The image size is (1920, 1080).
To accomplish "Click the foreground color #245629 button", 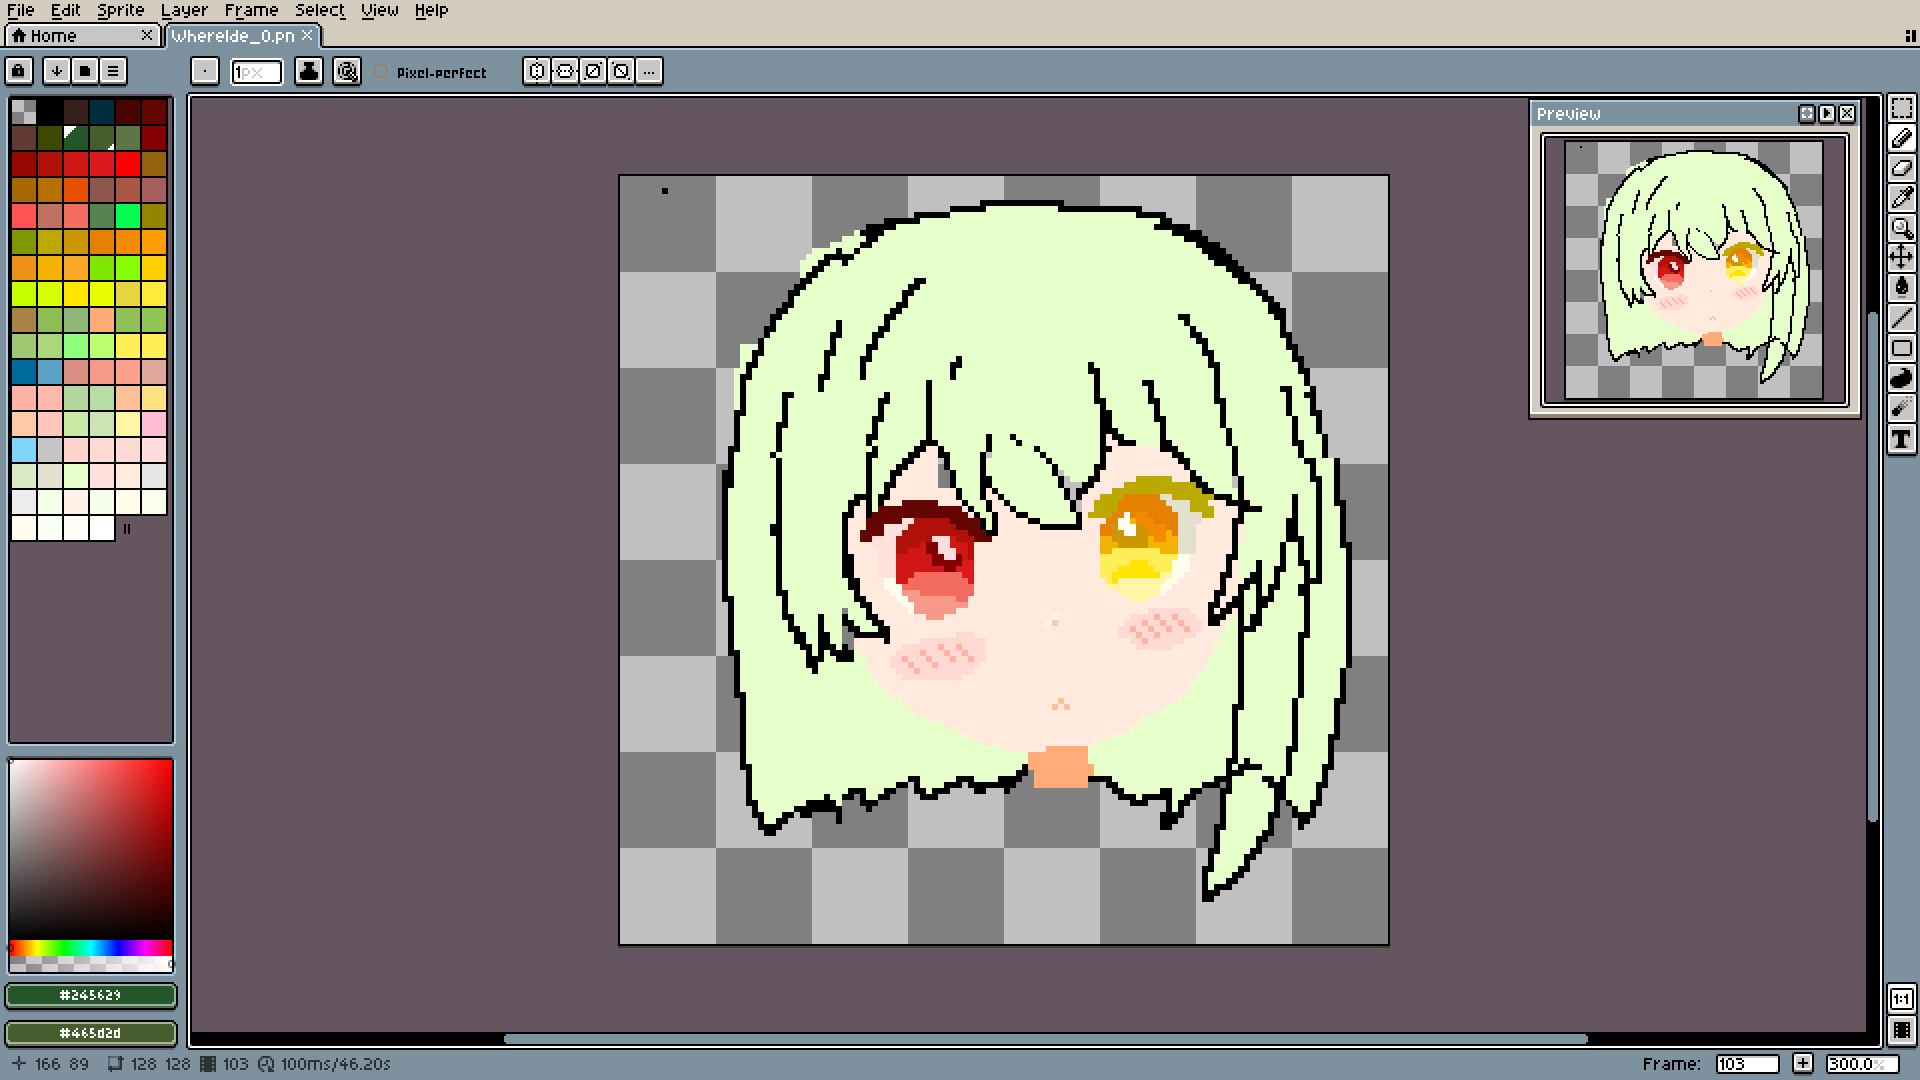I will click(90, 995).
